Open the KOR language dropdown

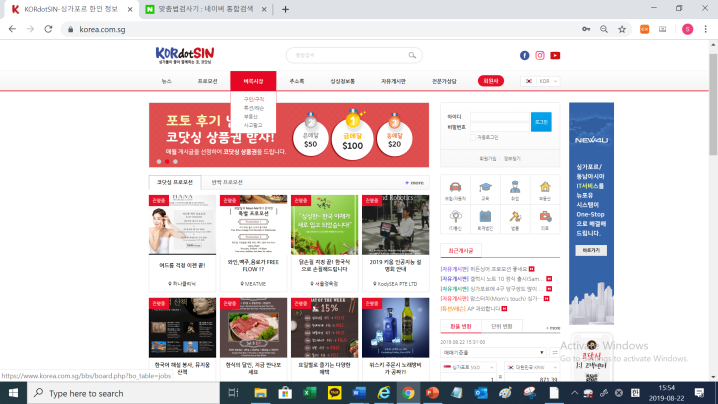pos(540,81)
